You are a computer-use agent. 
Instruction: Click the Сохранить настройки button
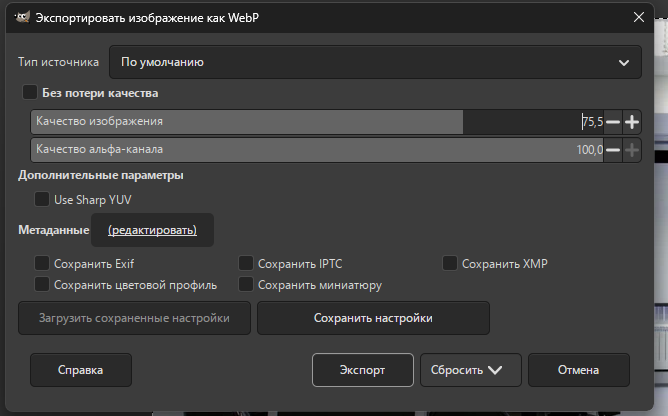(373, 318)
